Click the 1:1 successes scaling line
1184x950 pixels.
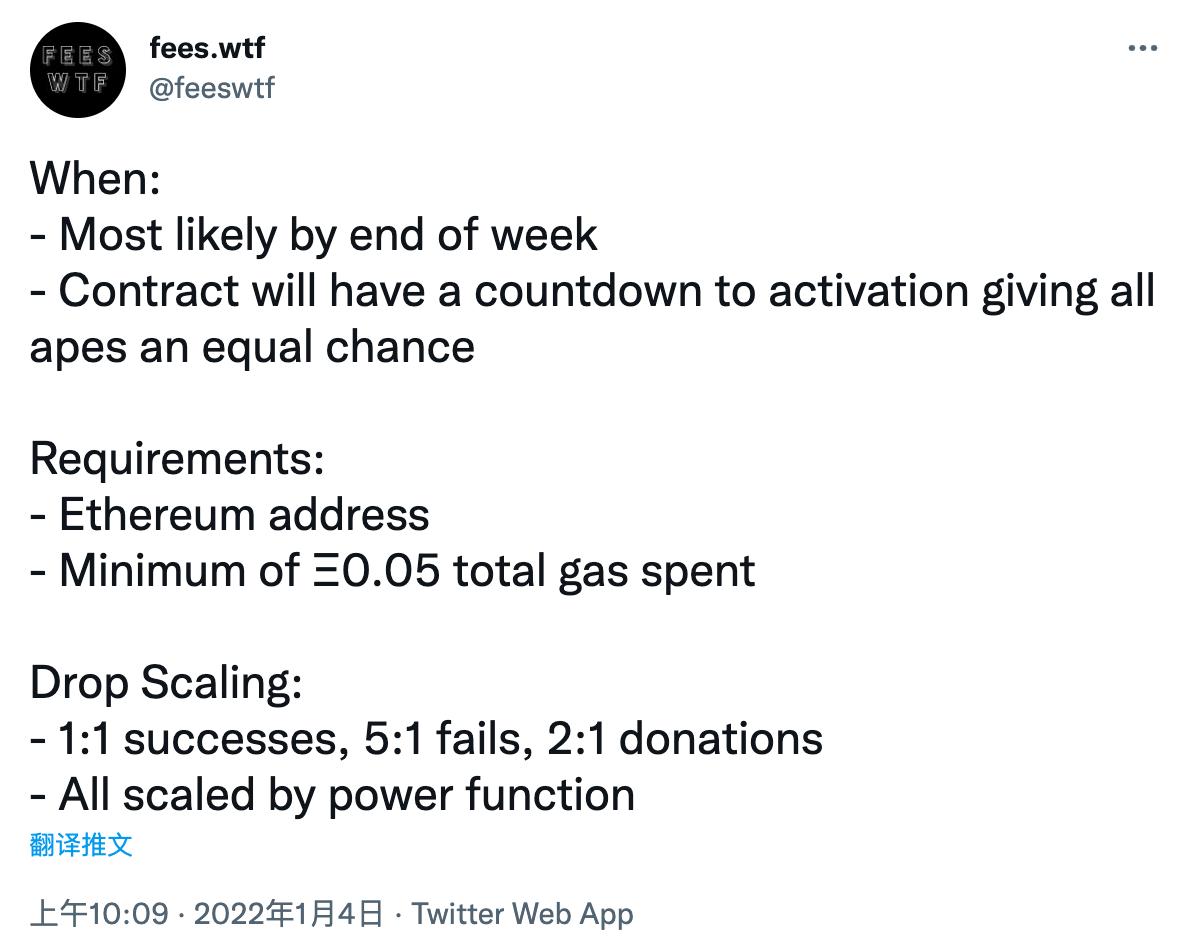click(x=425, y=739)
